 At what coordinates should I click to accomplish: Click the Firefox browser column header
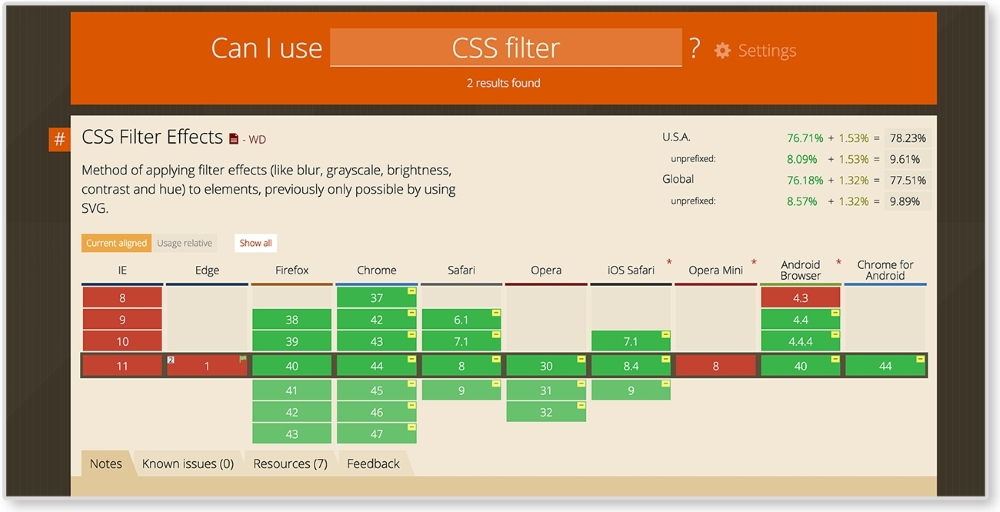[x=291, y=270]
